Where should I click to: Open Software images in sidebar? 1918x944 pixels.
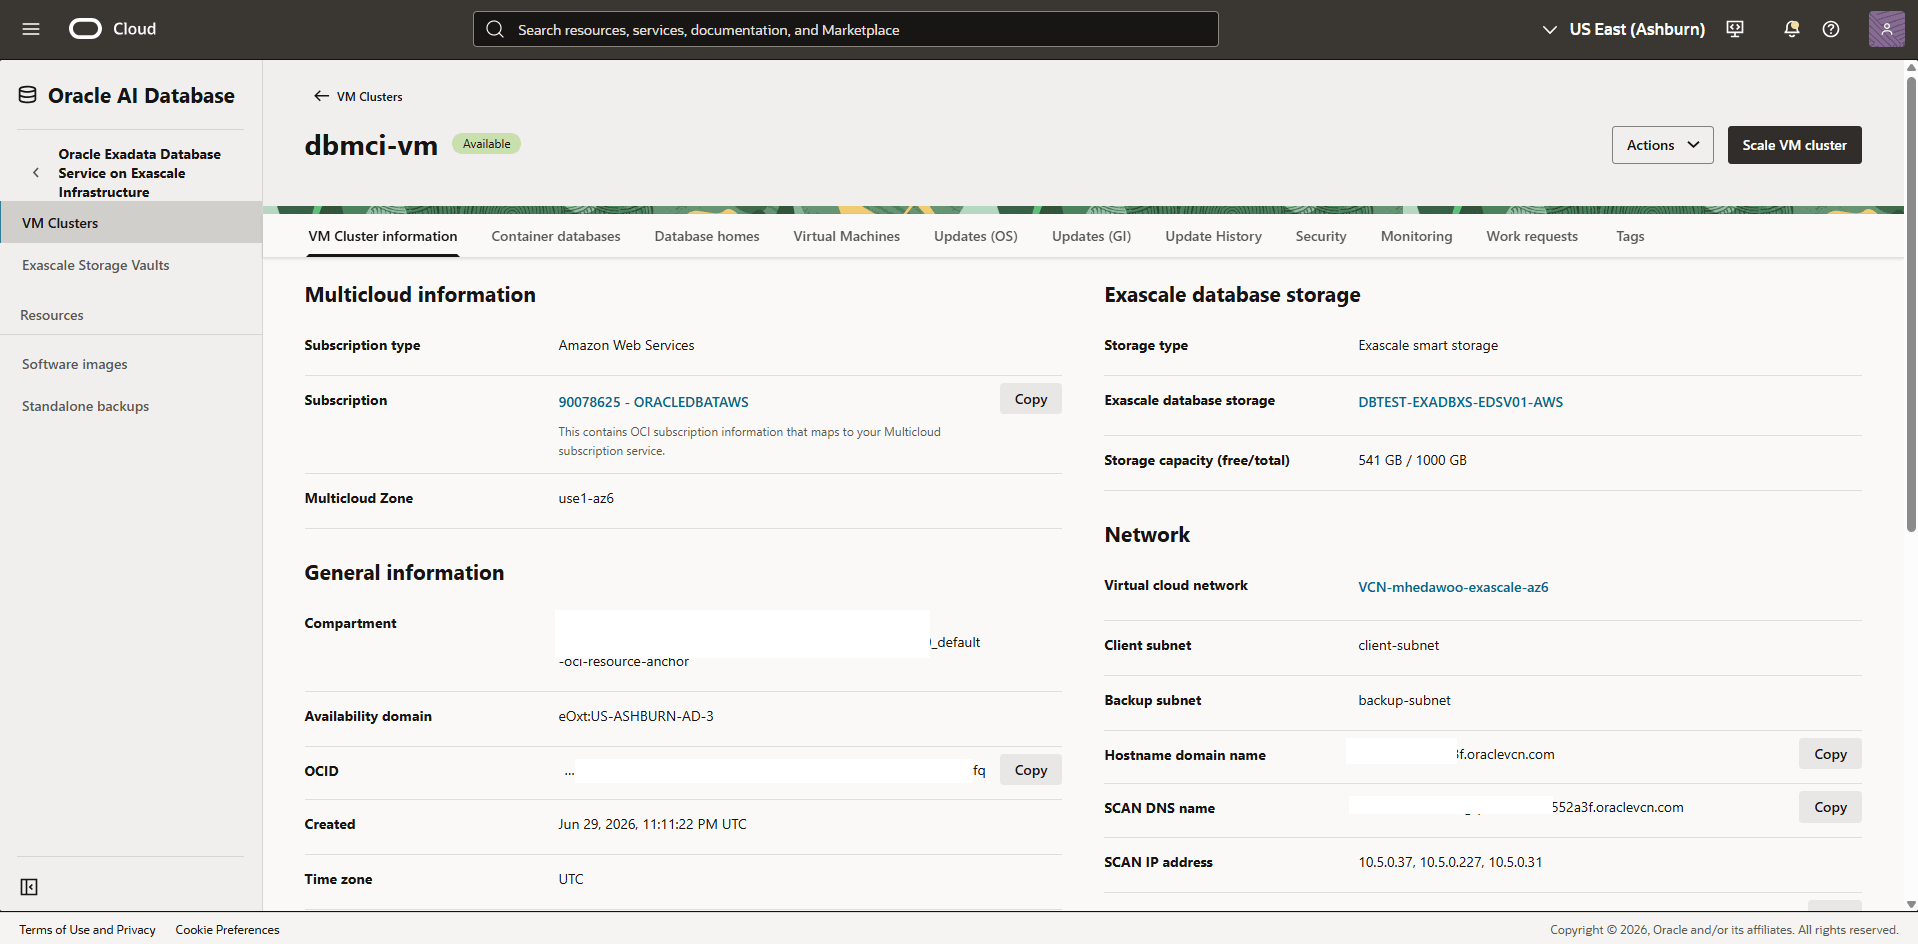[131, 364]
